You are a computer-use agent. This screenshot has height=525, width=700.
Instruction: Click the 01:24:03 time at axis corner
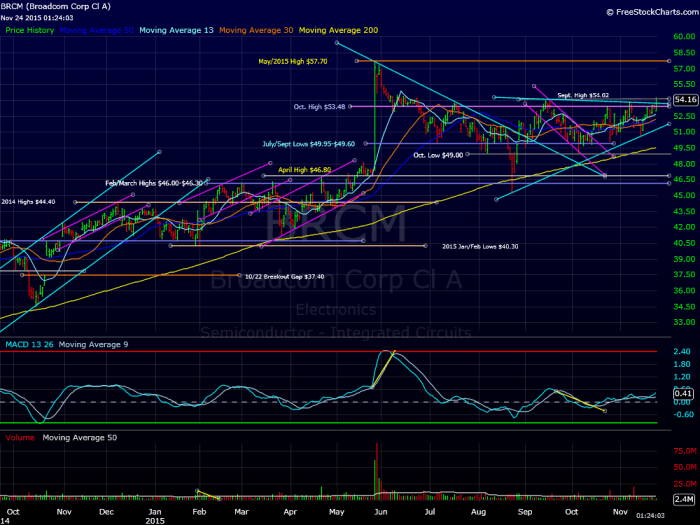650,515
